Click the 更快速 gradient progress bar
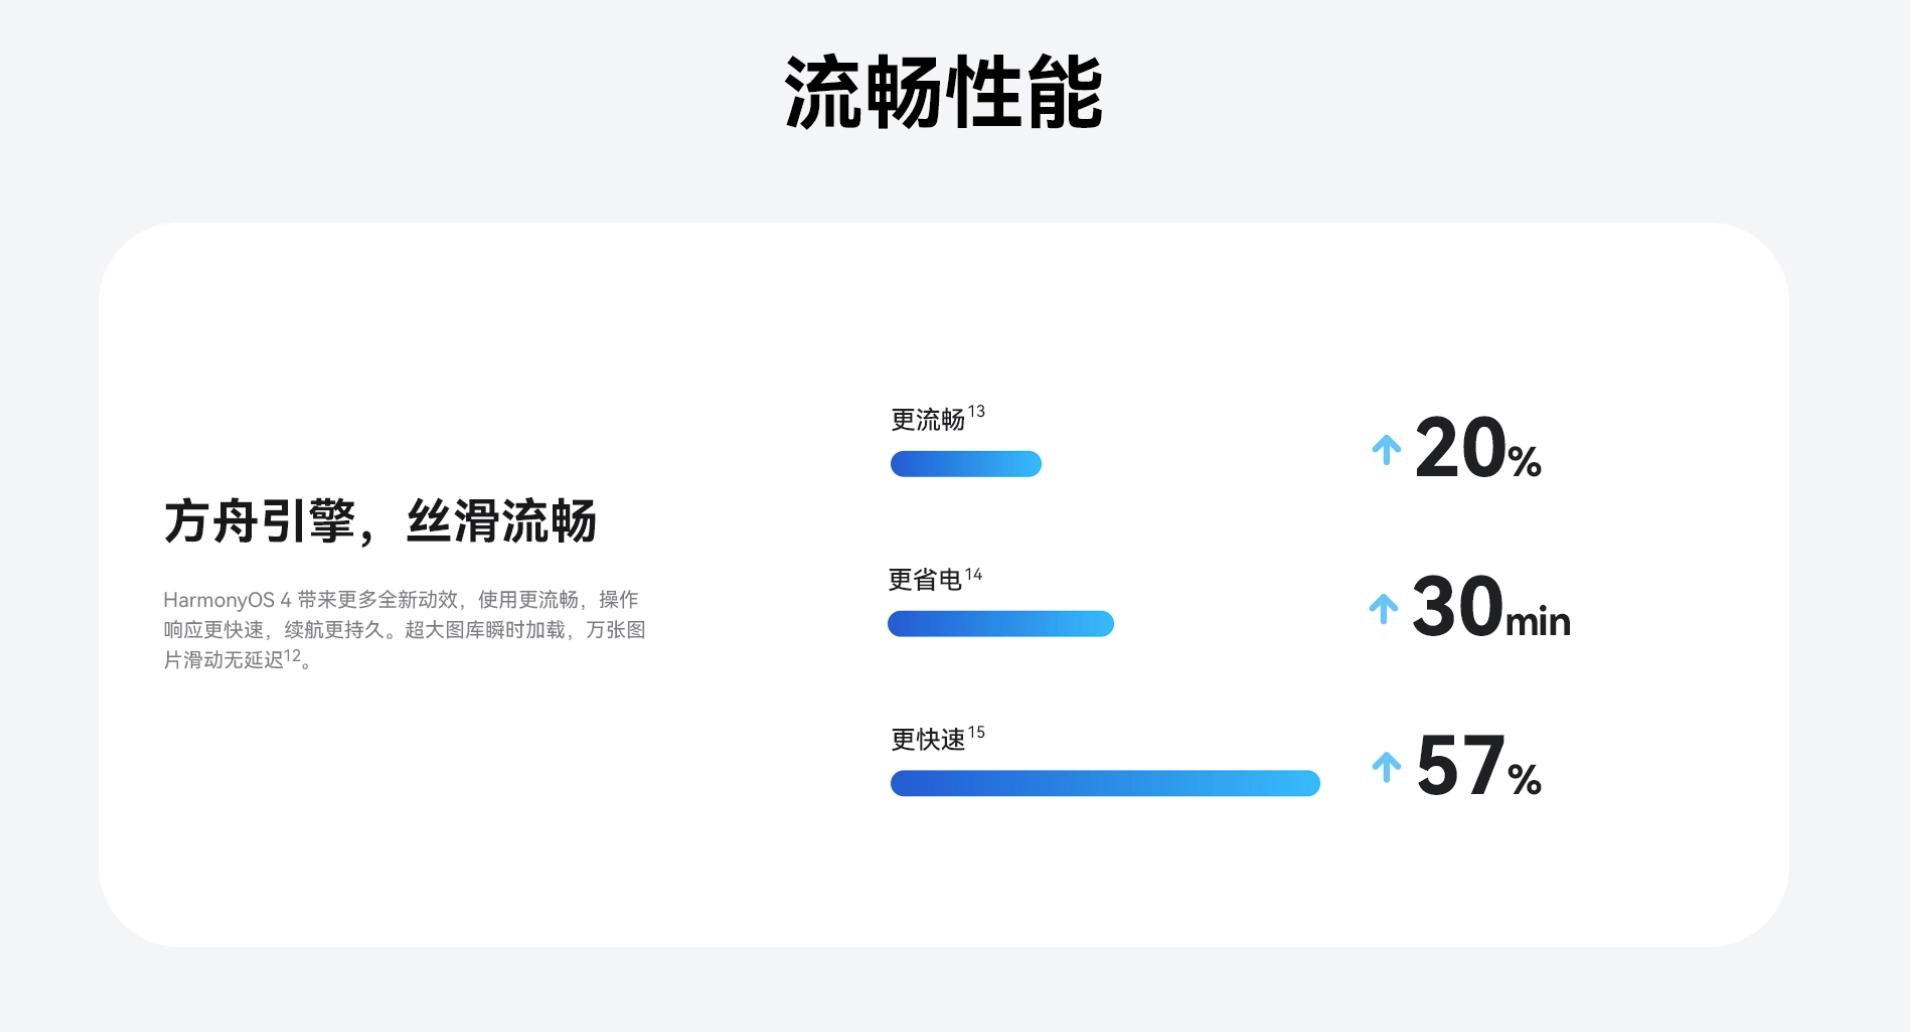Image resolution: width=1916 pixels, height=1032 pixels. click(x=1104, y=783)
